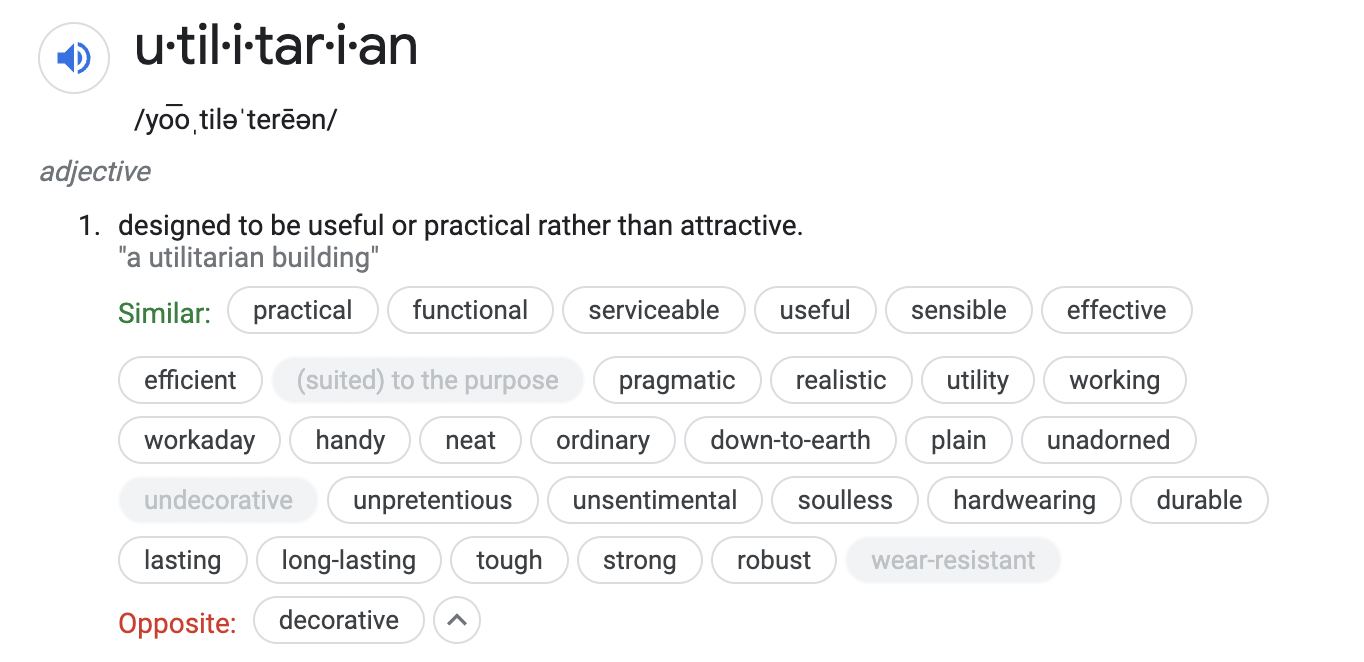Play the utilitarian pronunciation audio

[73, 60]
